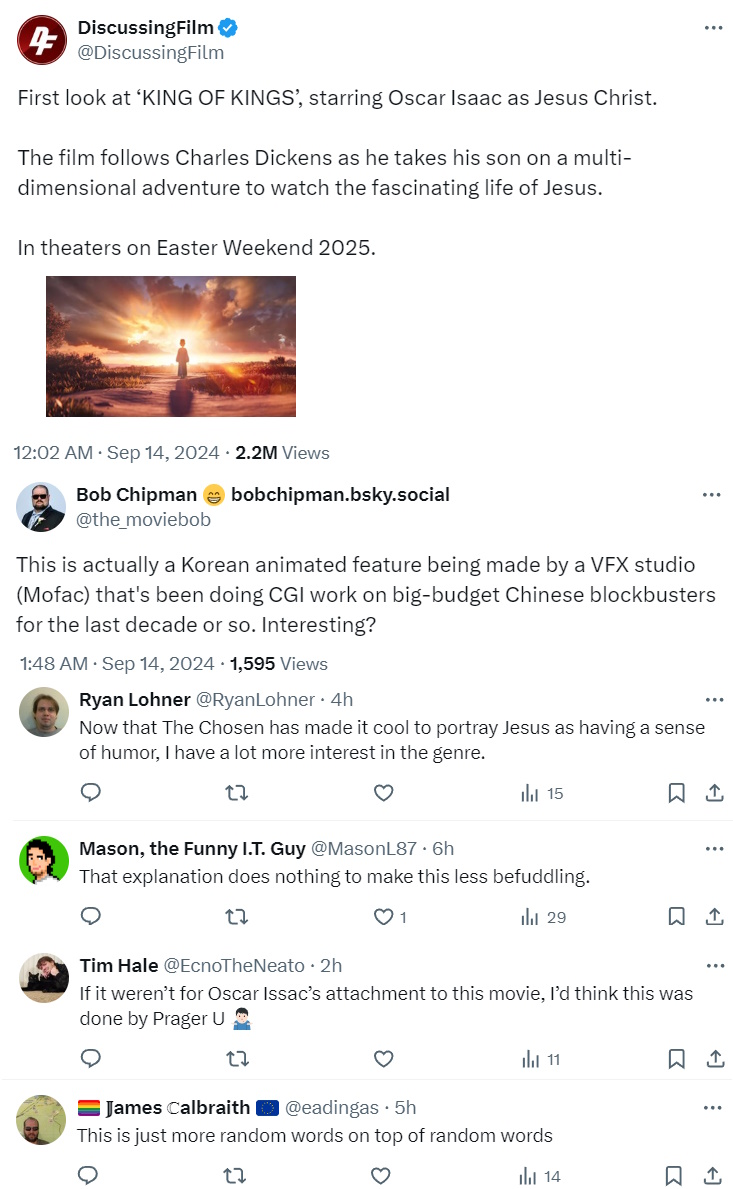Repost James Calbraith's reply
The width and height of the screenshot is (733, 1189).
point(236,1176)
